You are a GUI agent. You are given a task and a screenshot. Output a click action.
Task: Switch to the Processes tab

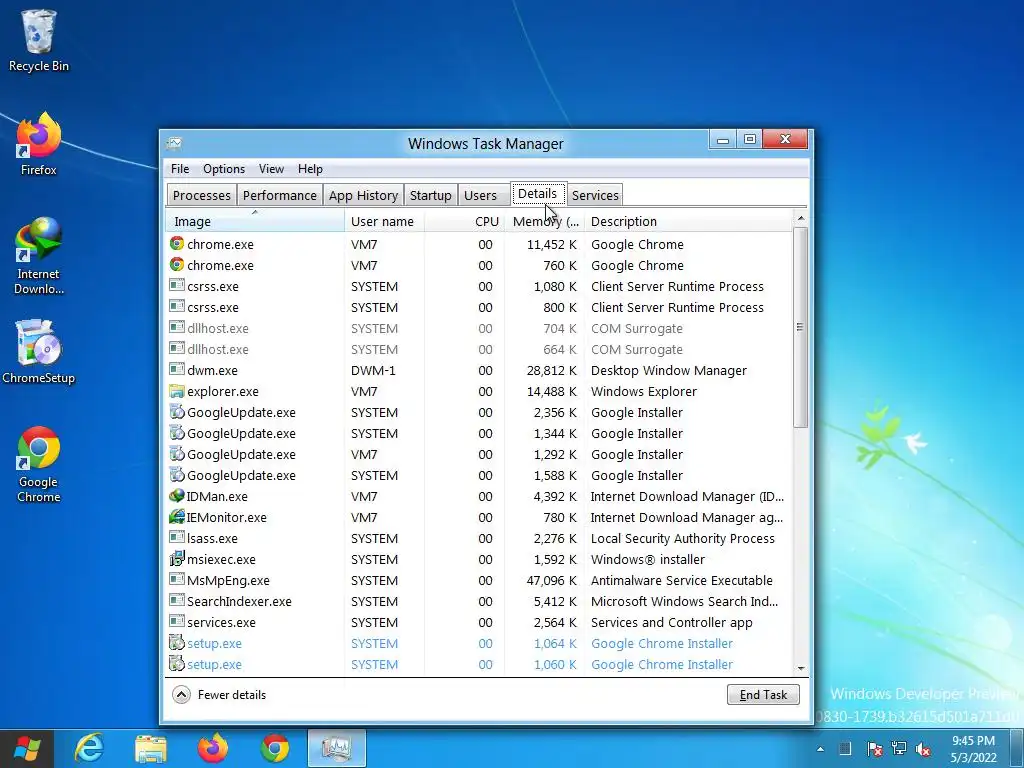pos(201,195)
